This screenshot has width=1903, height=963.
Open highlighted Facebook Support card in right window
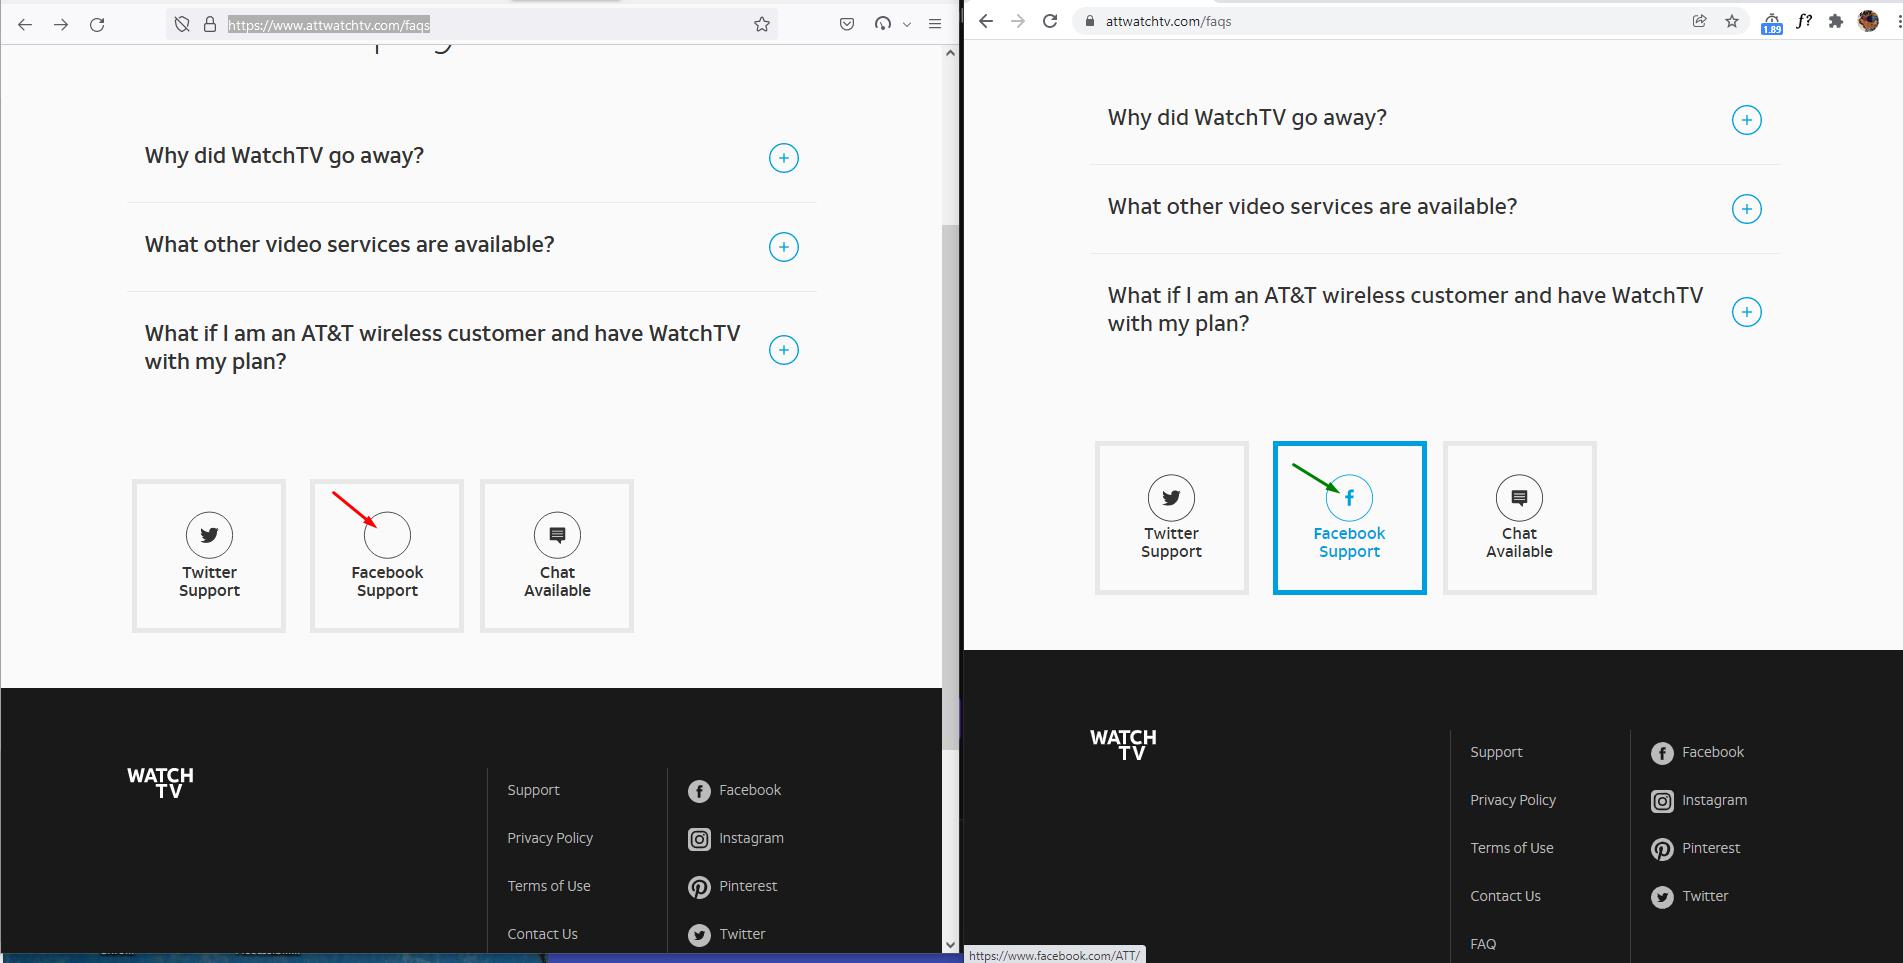coord(1350,518)
